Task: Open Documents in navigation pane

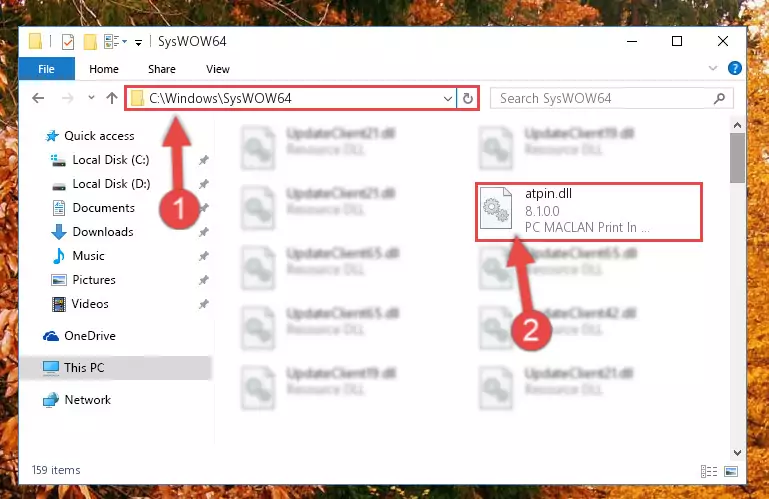Action: (x=94, y=208)
